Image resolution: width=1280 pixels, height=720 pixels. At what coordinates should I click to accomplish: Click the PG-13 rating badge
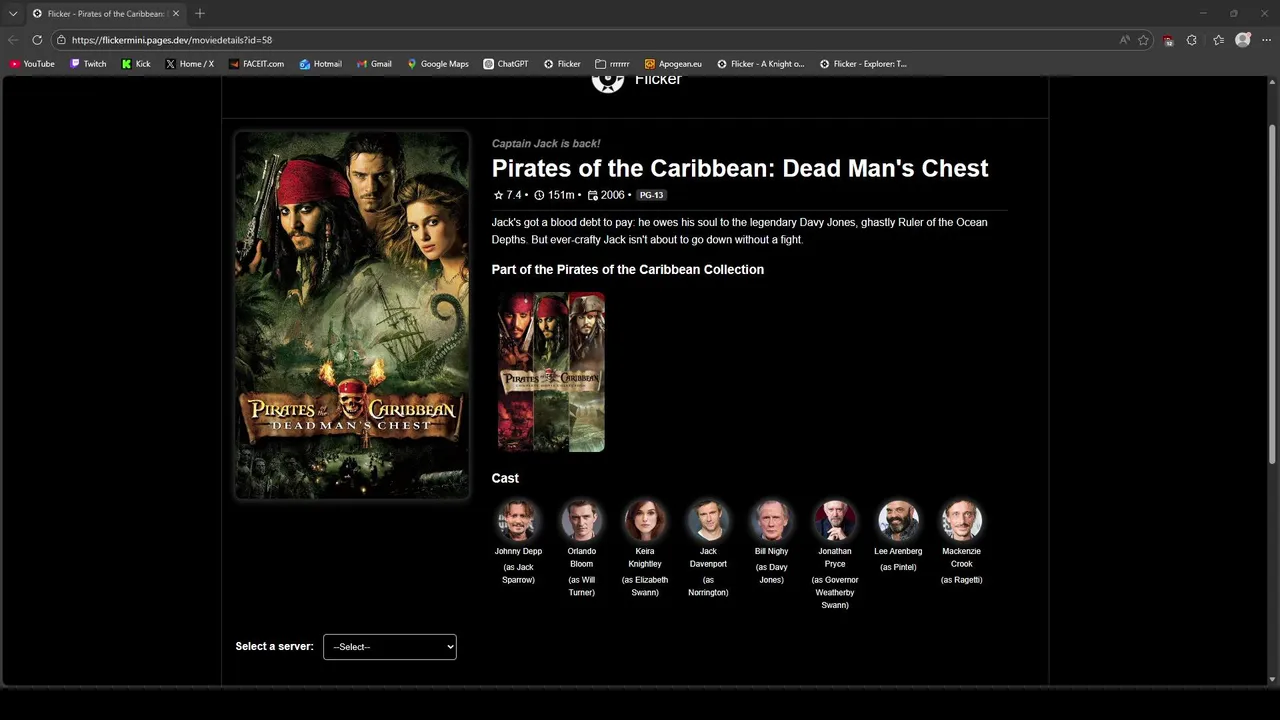tap(651, 195)
